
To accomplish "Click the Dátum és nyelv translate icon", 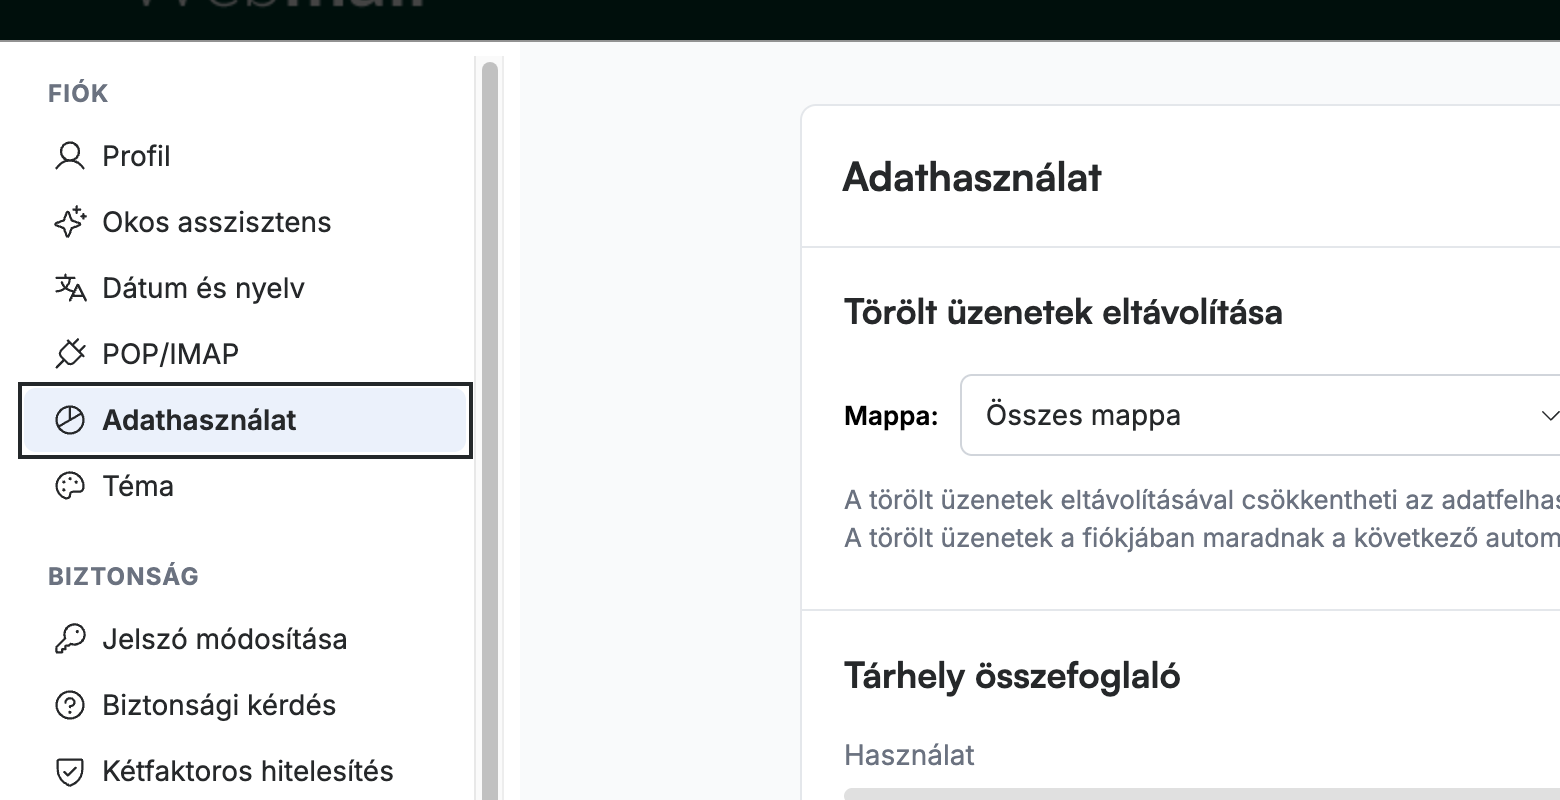I will coord(70,288).
